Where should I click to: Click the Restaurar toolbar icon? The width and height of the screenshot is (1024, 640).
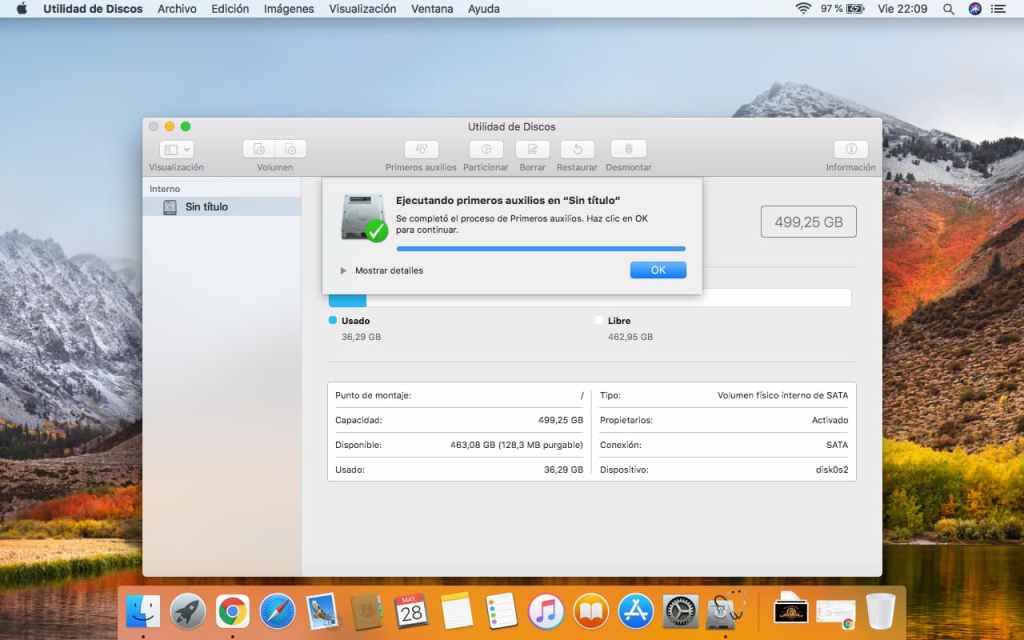[x=577, y=149]
